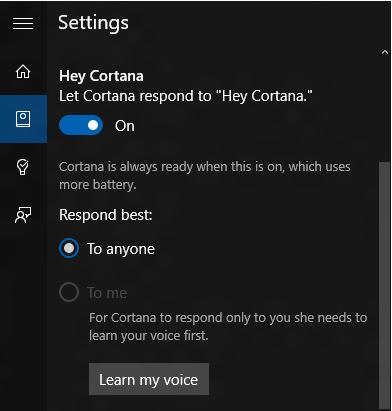Click the Learn my voice button
The width and height of the screenshot is (392, 411).
pos(149,379)
